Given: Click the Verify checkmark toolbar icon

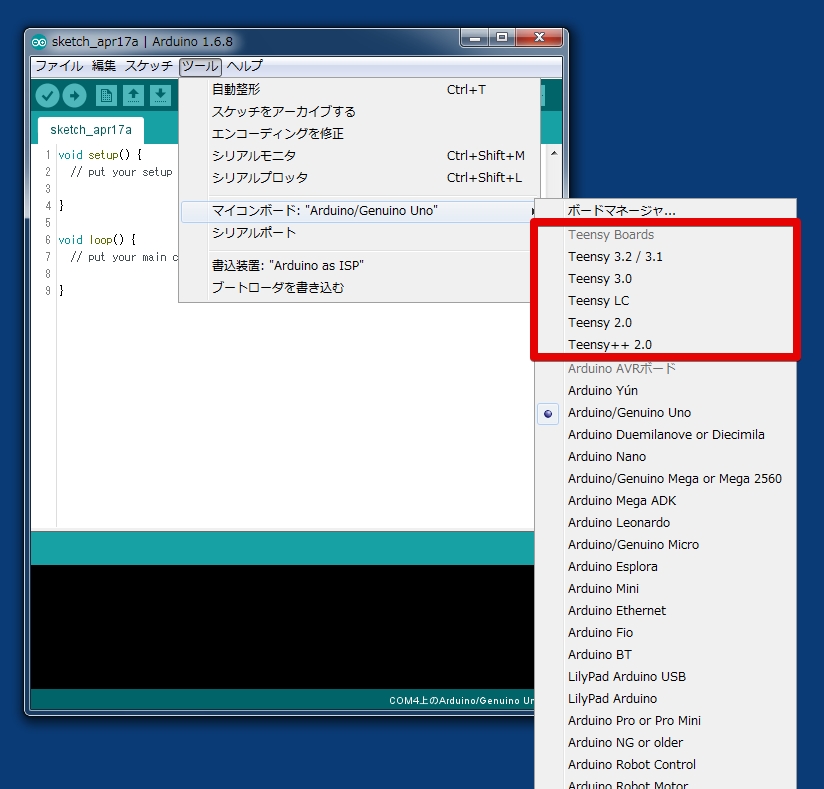Looking at the screenshot, I should coord(47,96).
